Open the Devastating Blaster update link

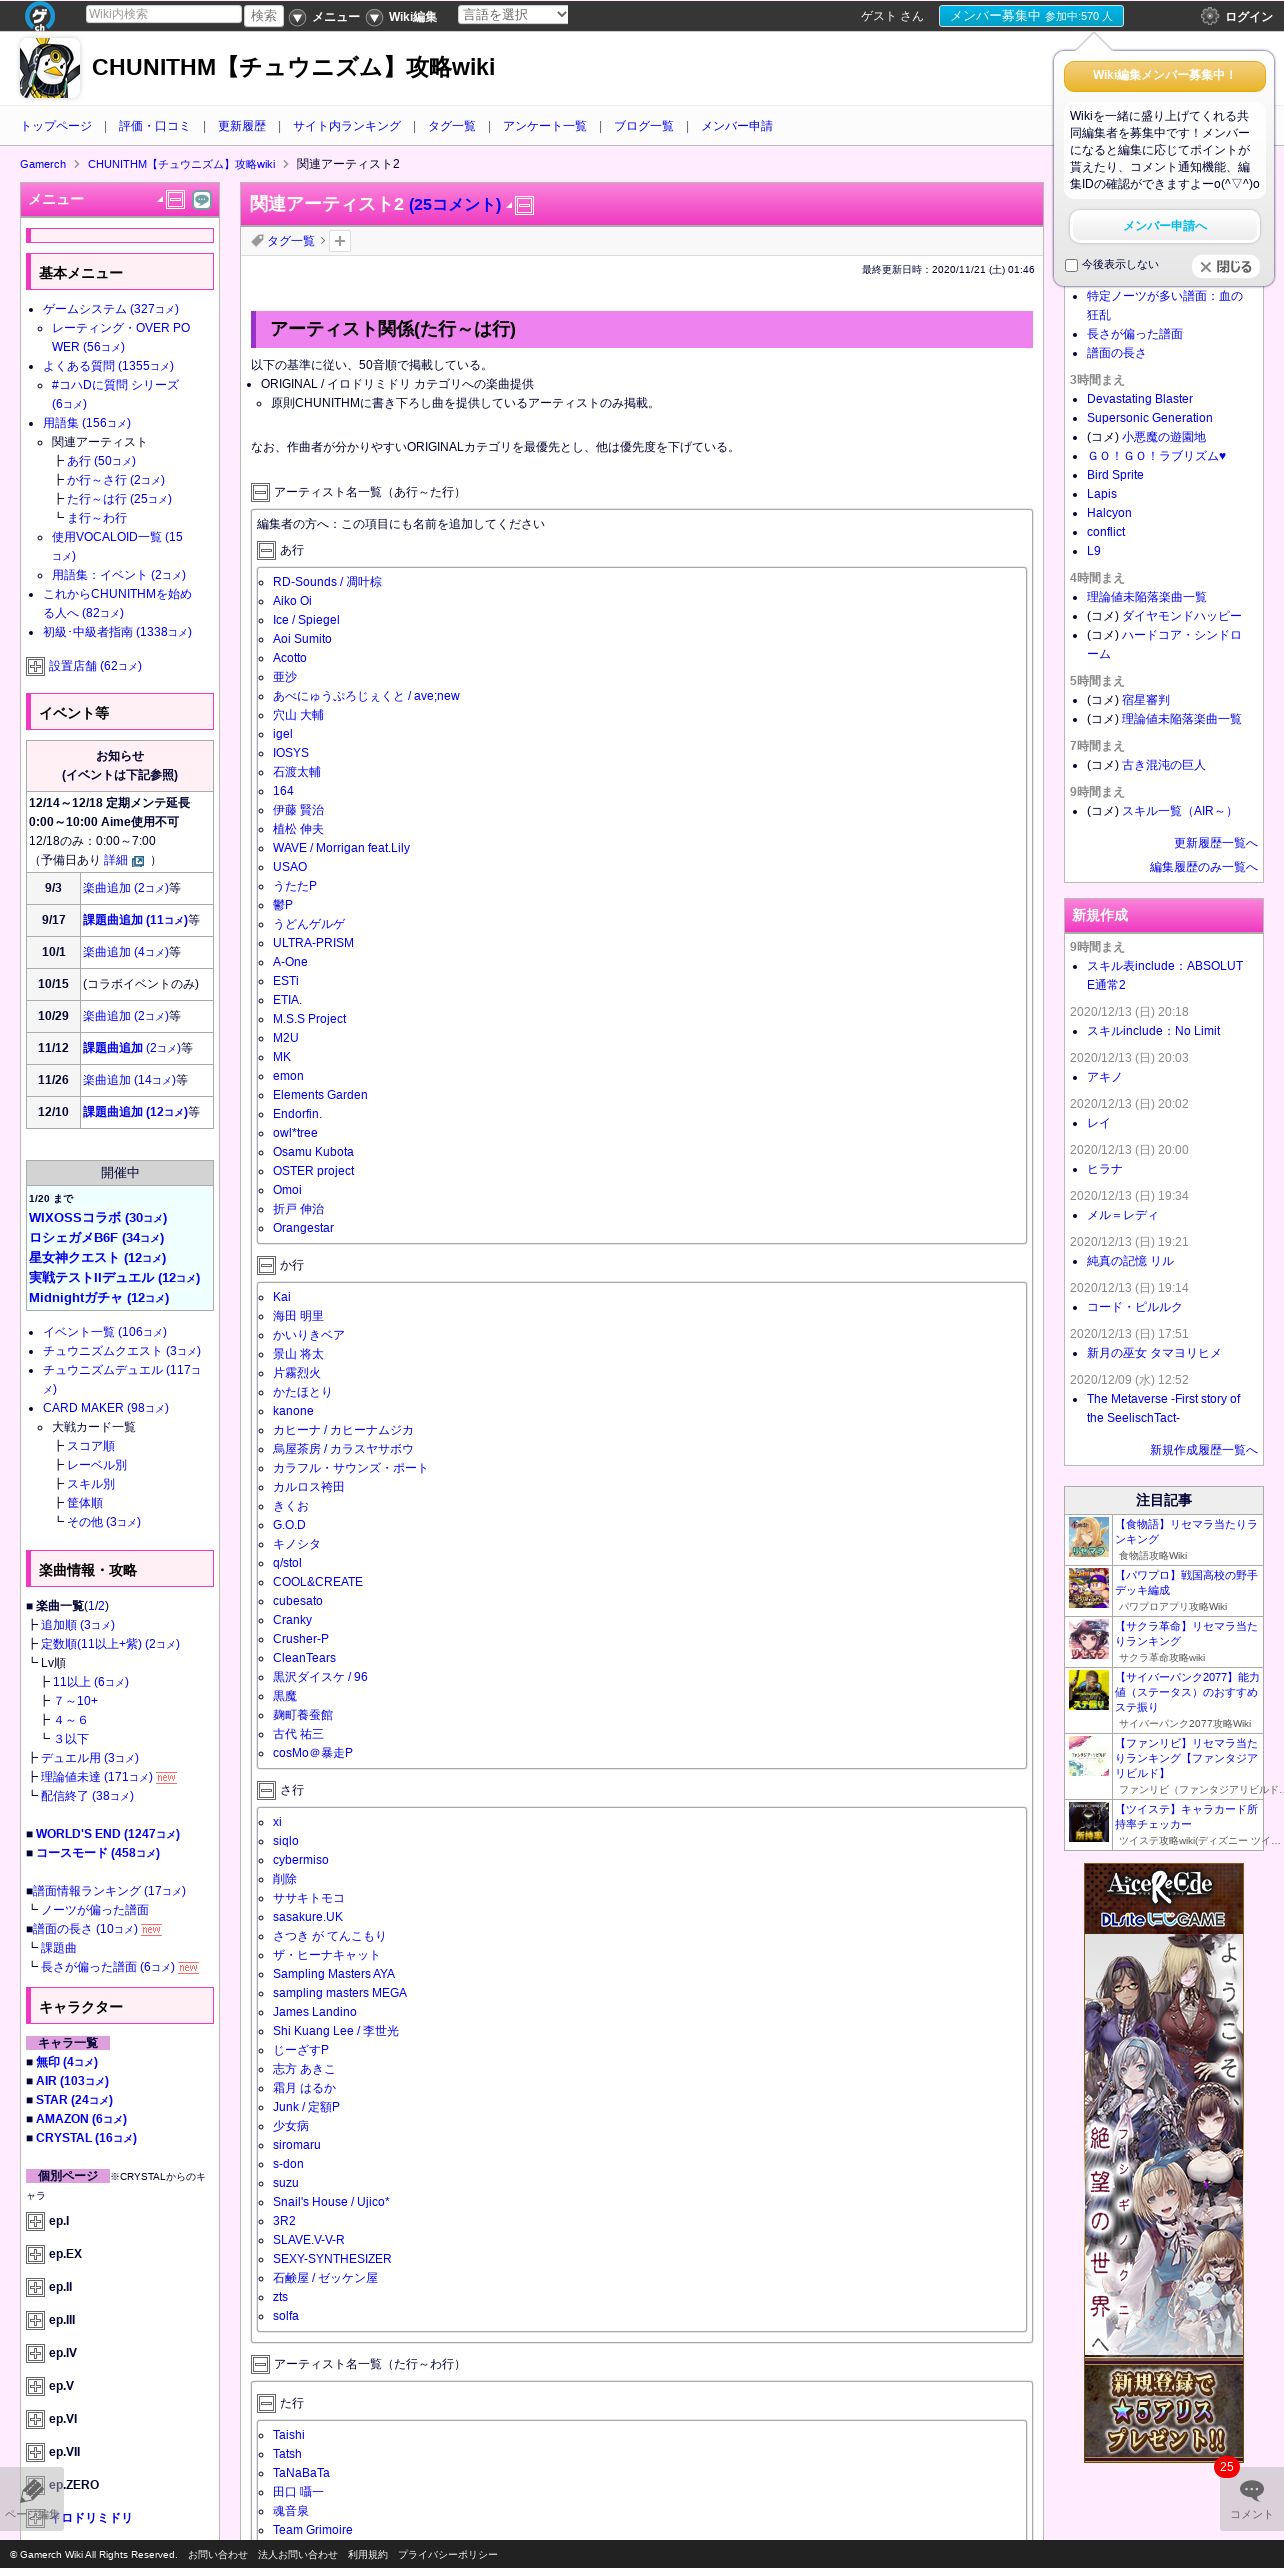click(1140, 399)
